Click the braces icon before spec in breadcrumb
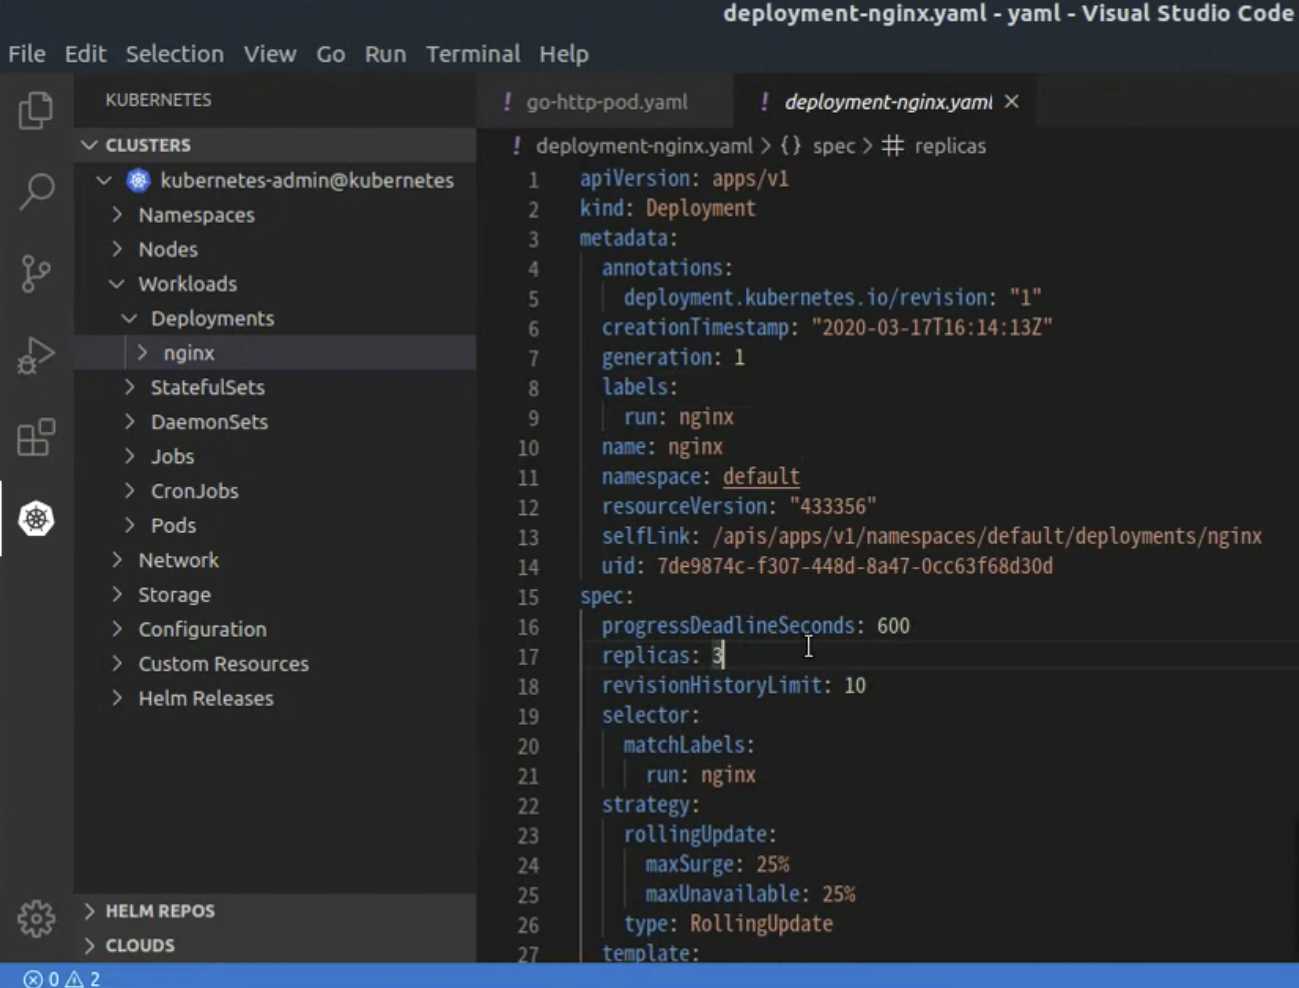This screenshot has width=1299, height=988. (x=791, y=146)
